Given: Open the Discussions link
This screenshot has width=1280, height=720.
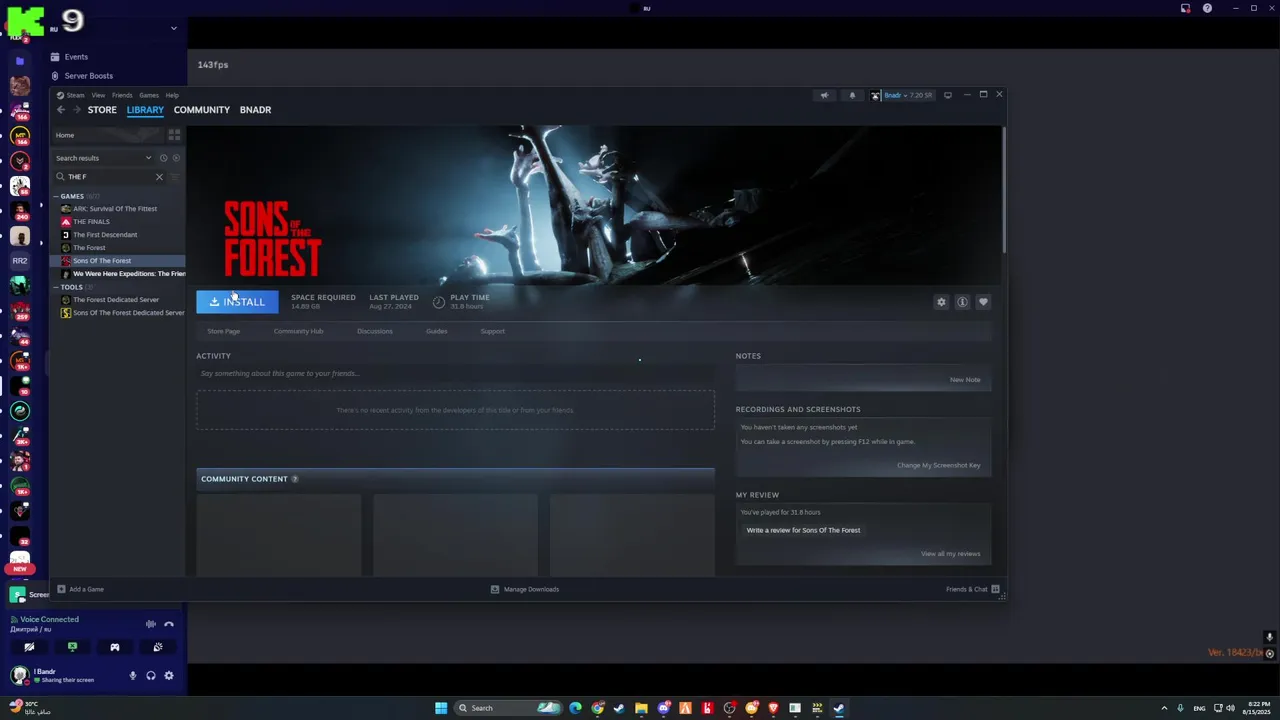Looking at the screenshot, I should tap(375, 331).
